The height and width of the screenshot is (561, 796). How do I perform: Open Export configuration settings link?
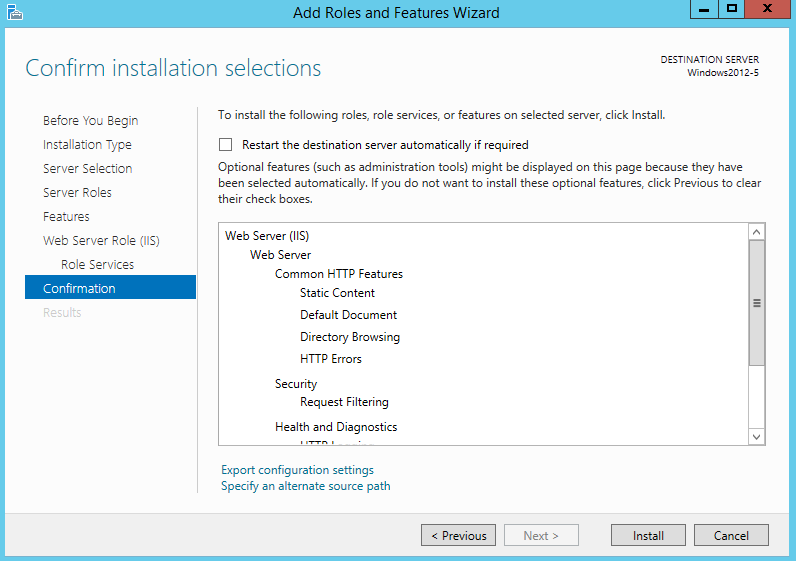(x=297, y=470)
